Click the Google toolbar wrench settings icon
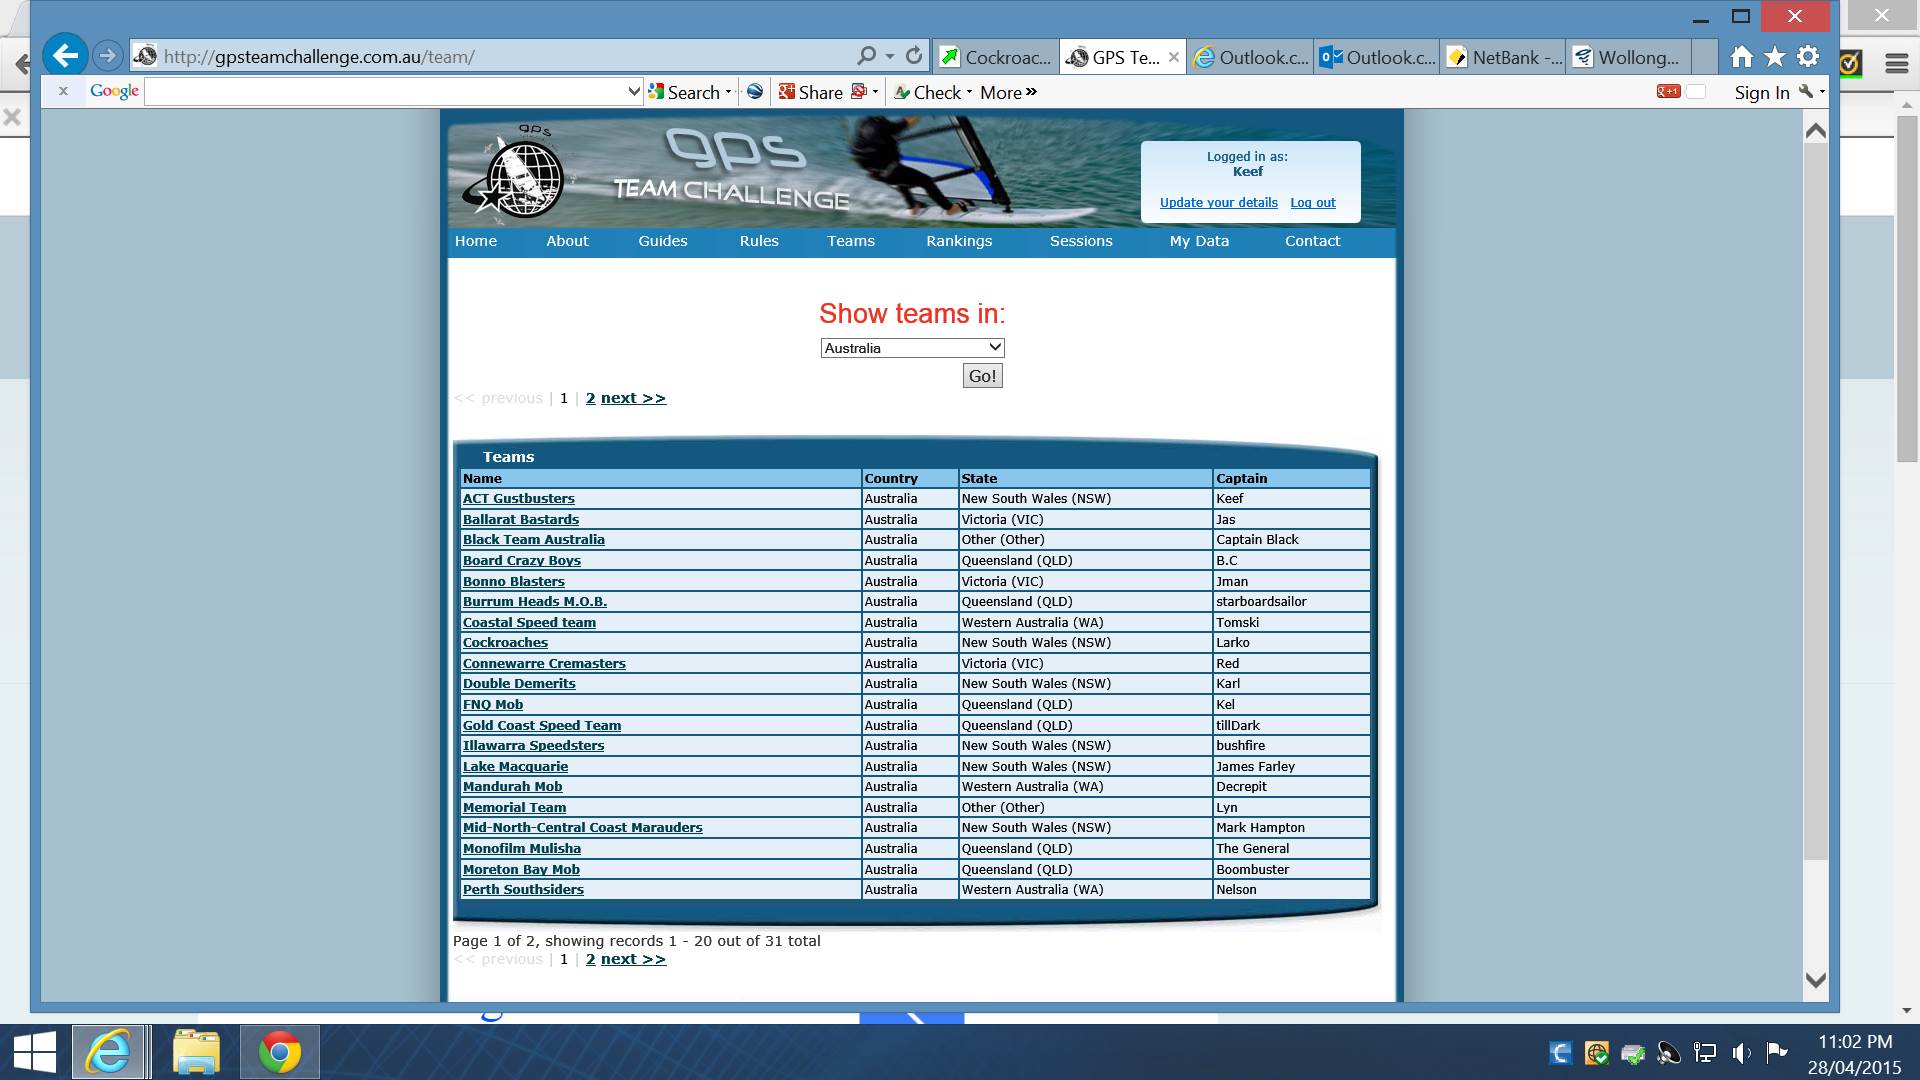1920x1080 pixels. coord(1806,92)
